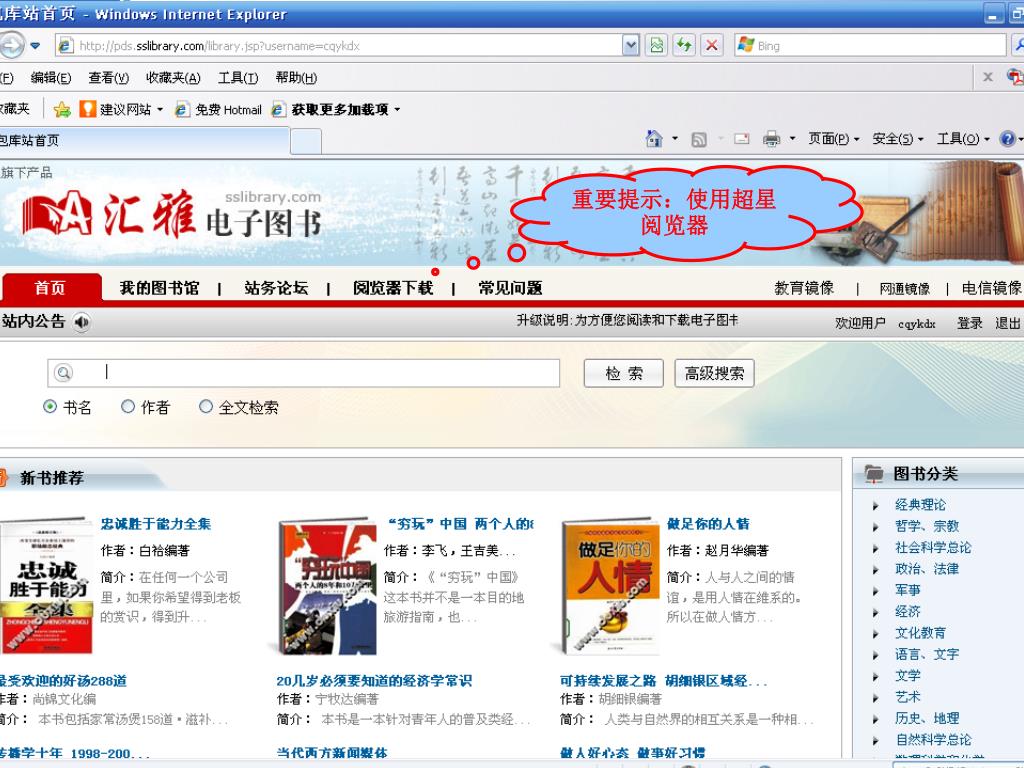1024x768 pixels.
Task: Click the 退出 link
Action: [1008, 323]
